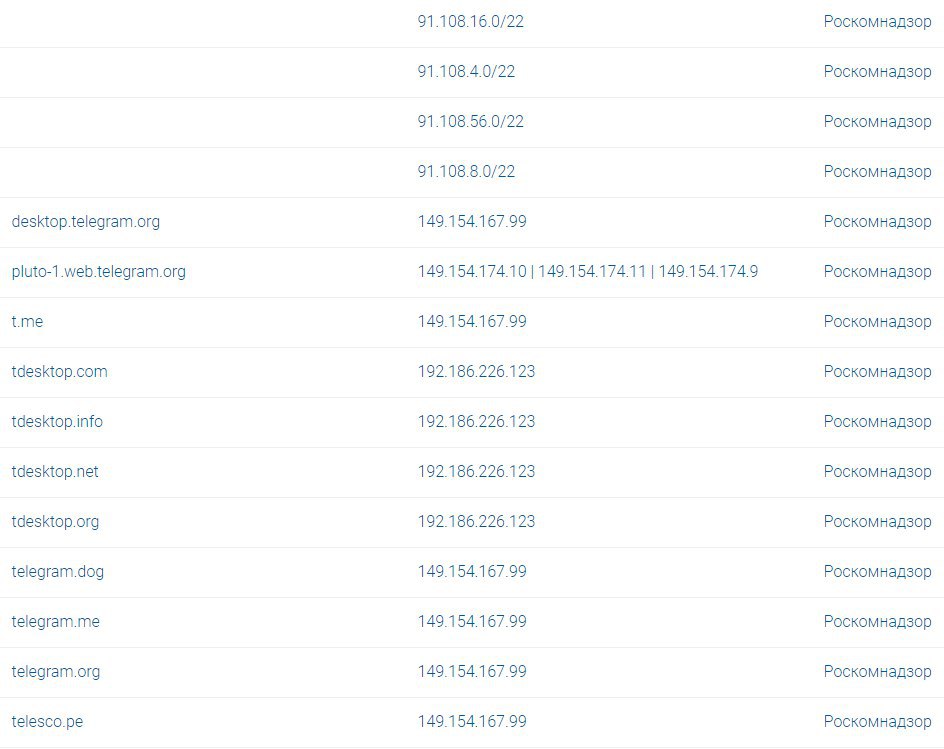The height and width of the screenshot is (749, 944).
Task: Click Роскомнадзор in the telesco.pe row
Action: (x=877, y=722)
